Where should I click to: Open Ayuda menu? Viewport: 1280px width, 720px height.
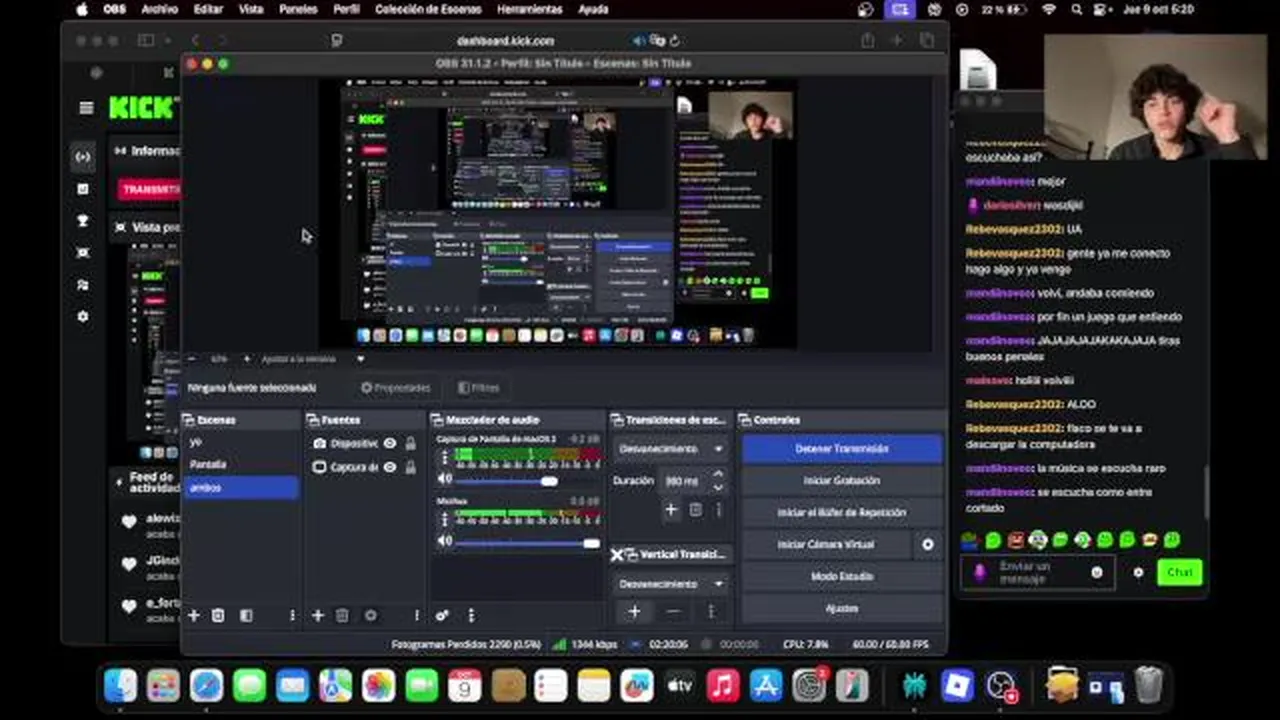[593, 9]
